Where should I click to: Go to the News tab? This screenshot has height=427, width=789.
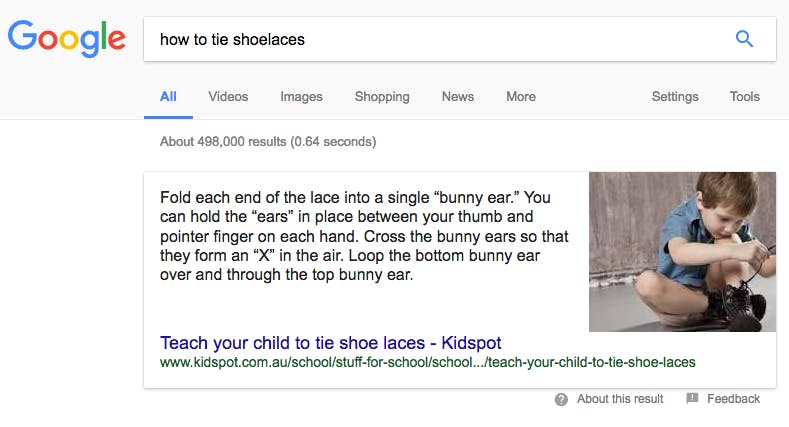[x=458, y=97]
